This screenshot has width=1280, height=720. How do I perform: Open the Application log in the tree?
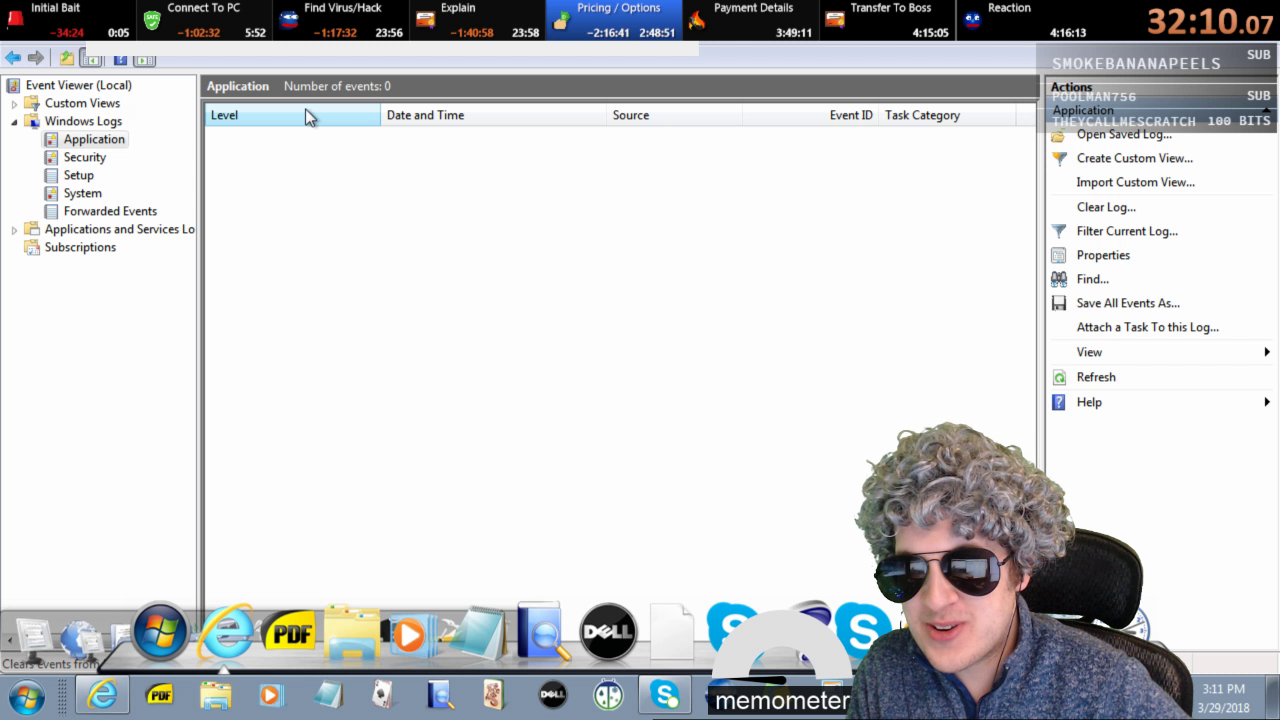click(94, 139)
